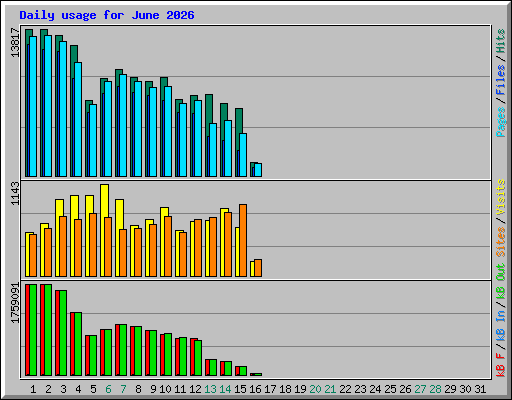Click day 8 on the x-axis
Image resolution: width=512 pixels, height=400 pixels.
(x=138, y=389)
